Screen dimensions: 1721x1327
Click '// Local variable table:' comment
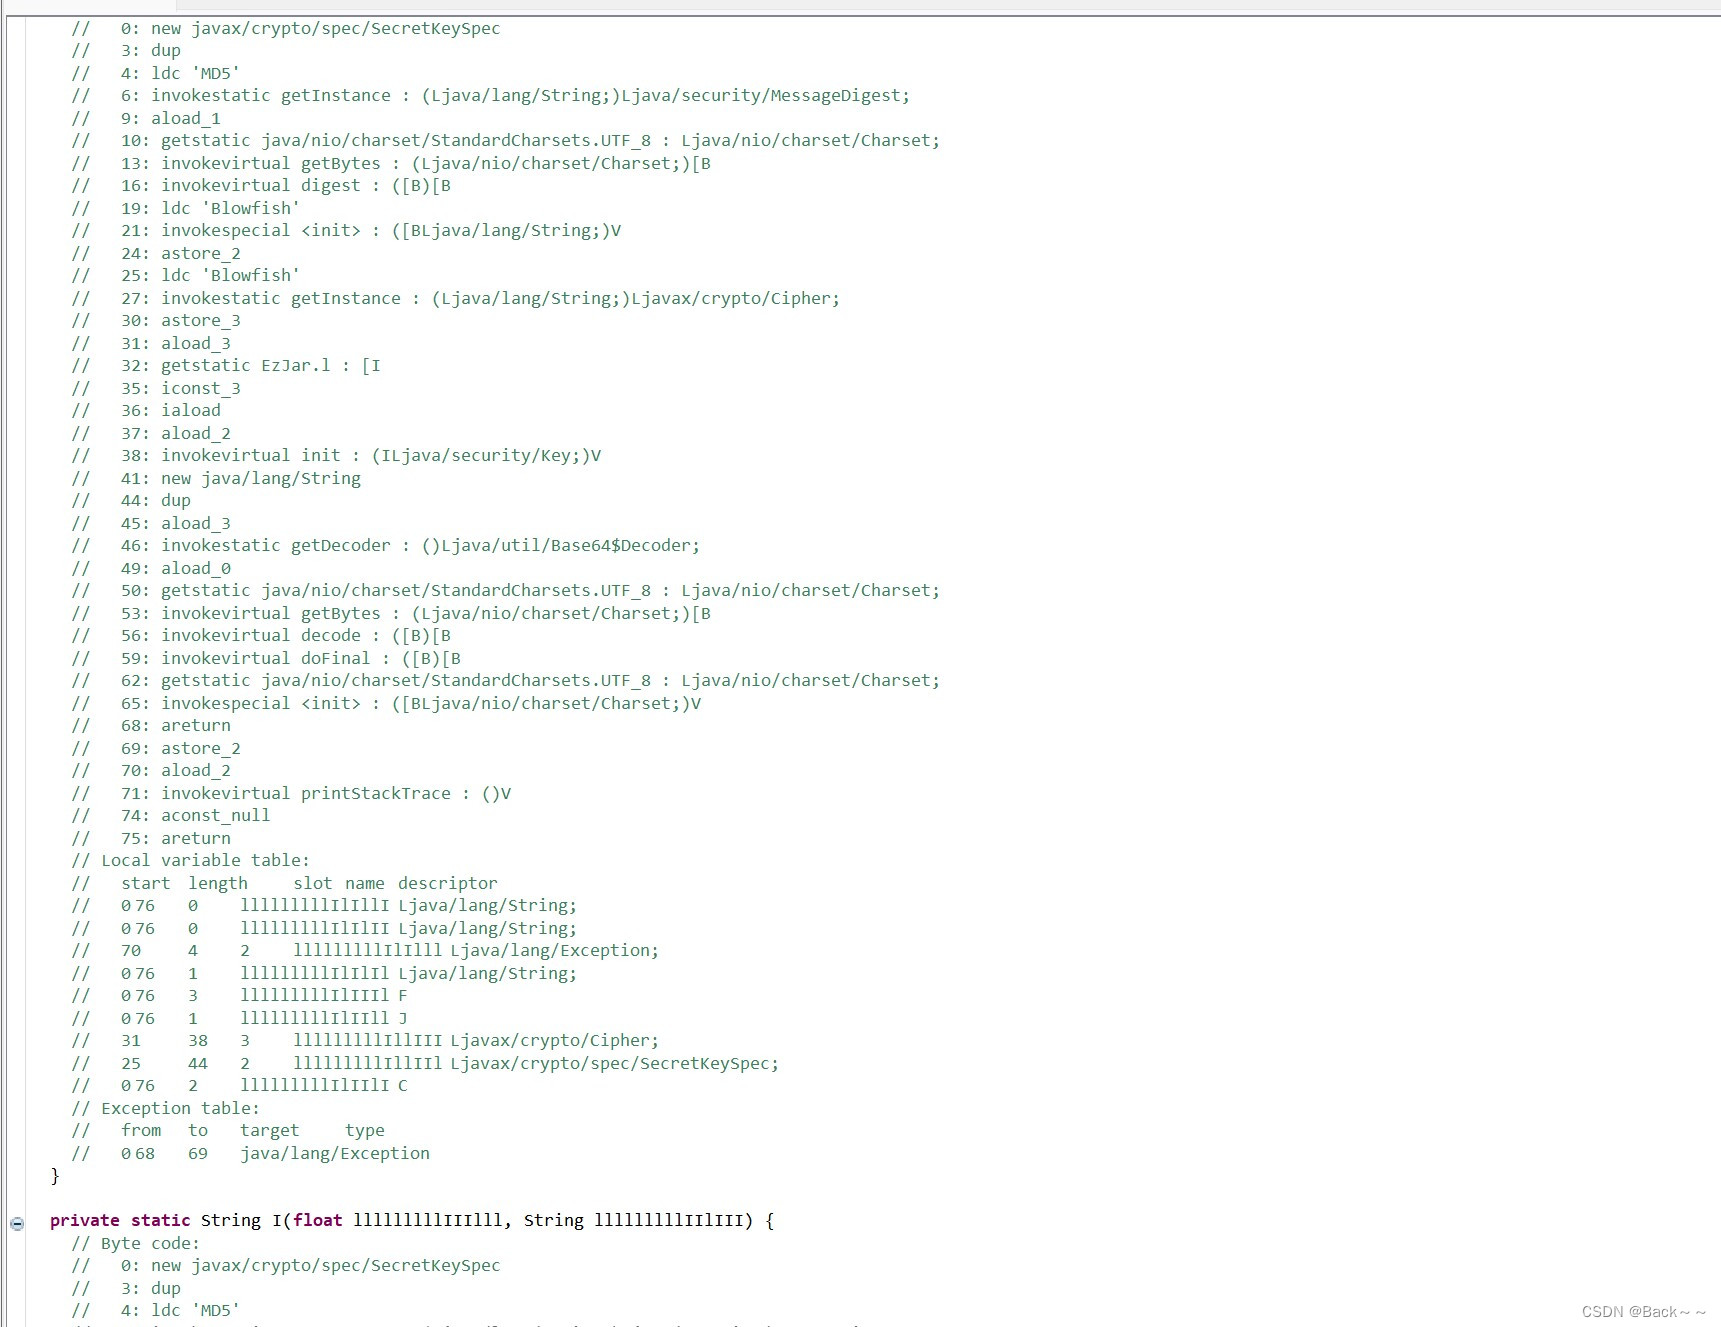(190, 861)
